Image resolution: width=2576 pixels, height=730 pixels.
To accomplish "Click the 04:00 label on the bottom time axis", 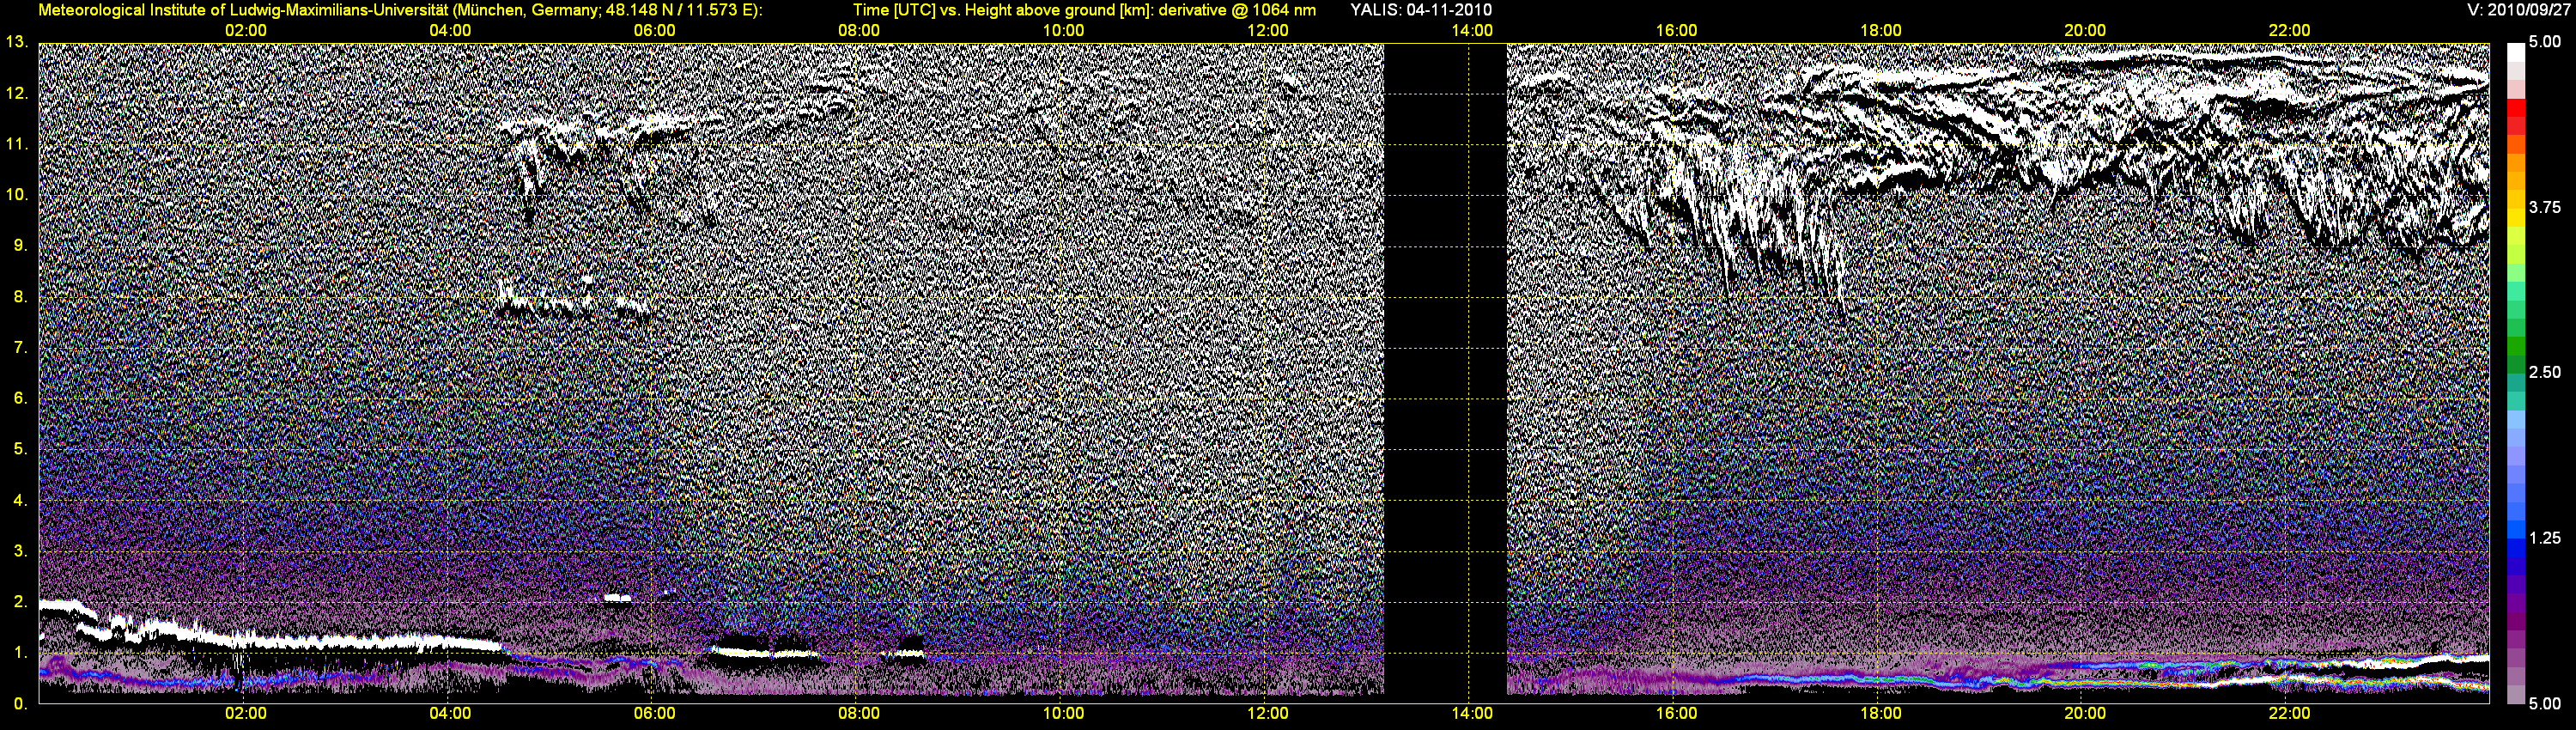I will 450,714.
